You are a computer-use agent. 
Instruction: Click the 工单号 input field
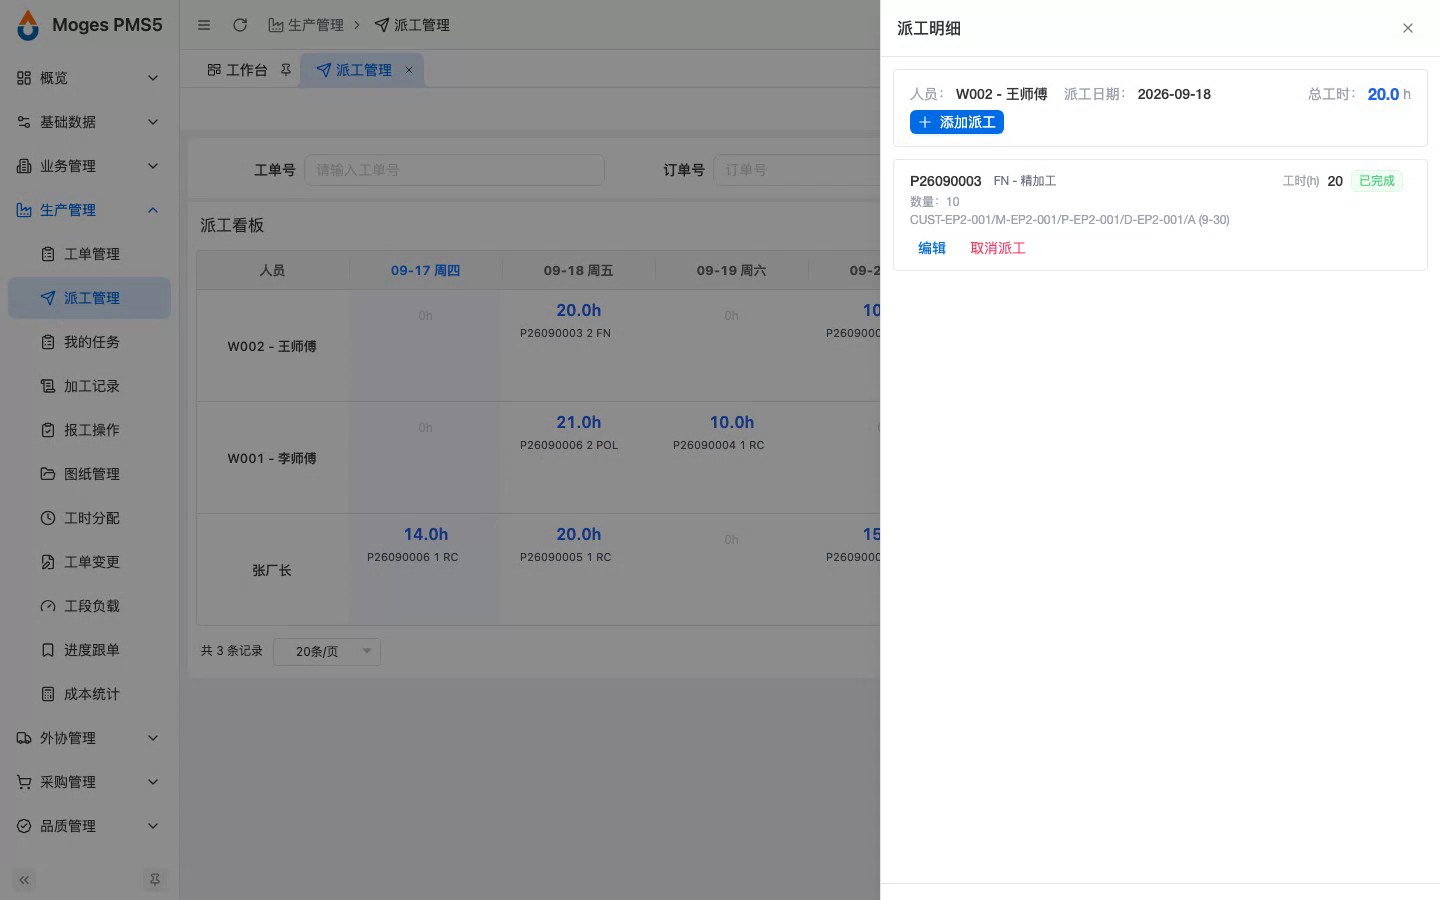click(x=454, y=170)
